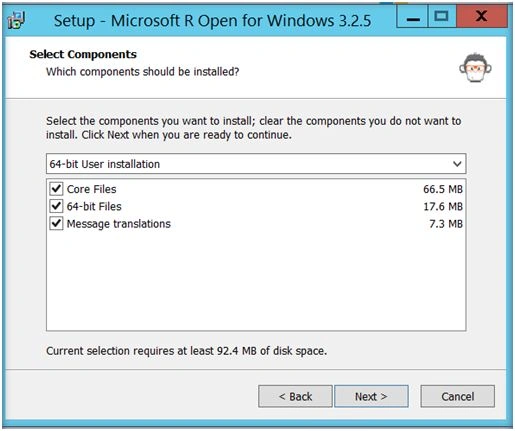Maximize the setup window

coord(441,17)
